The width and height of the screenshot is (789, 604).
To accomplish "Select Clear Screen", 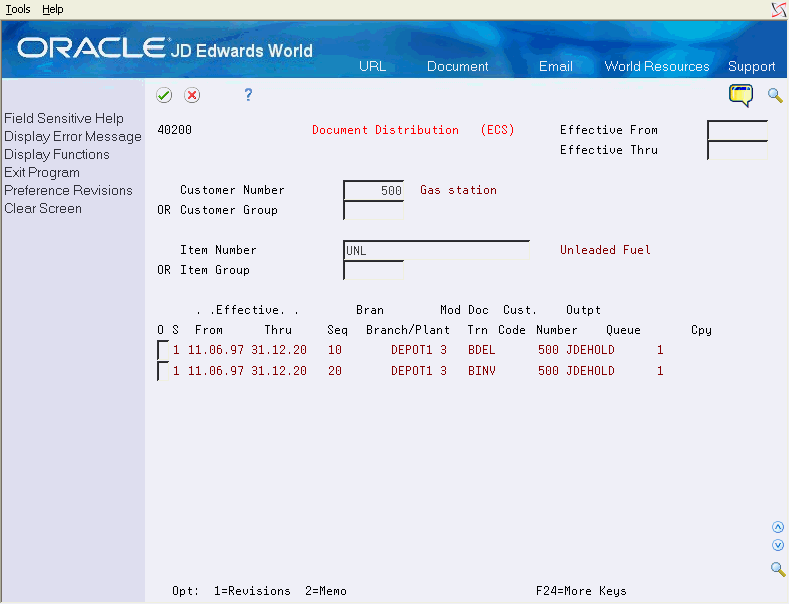I will click(x=43, y=208).
